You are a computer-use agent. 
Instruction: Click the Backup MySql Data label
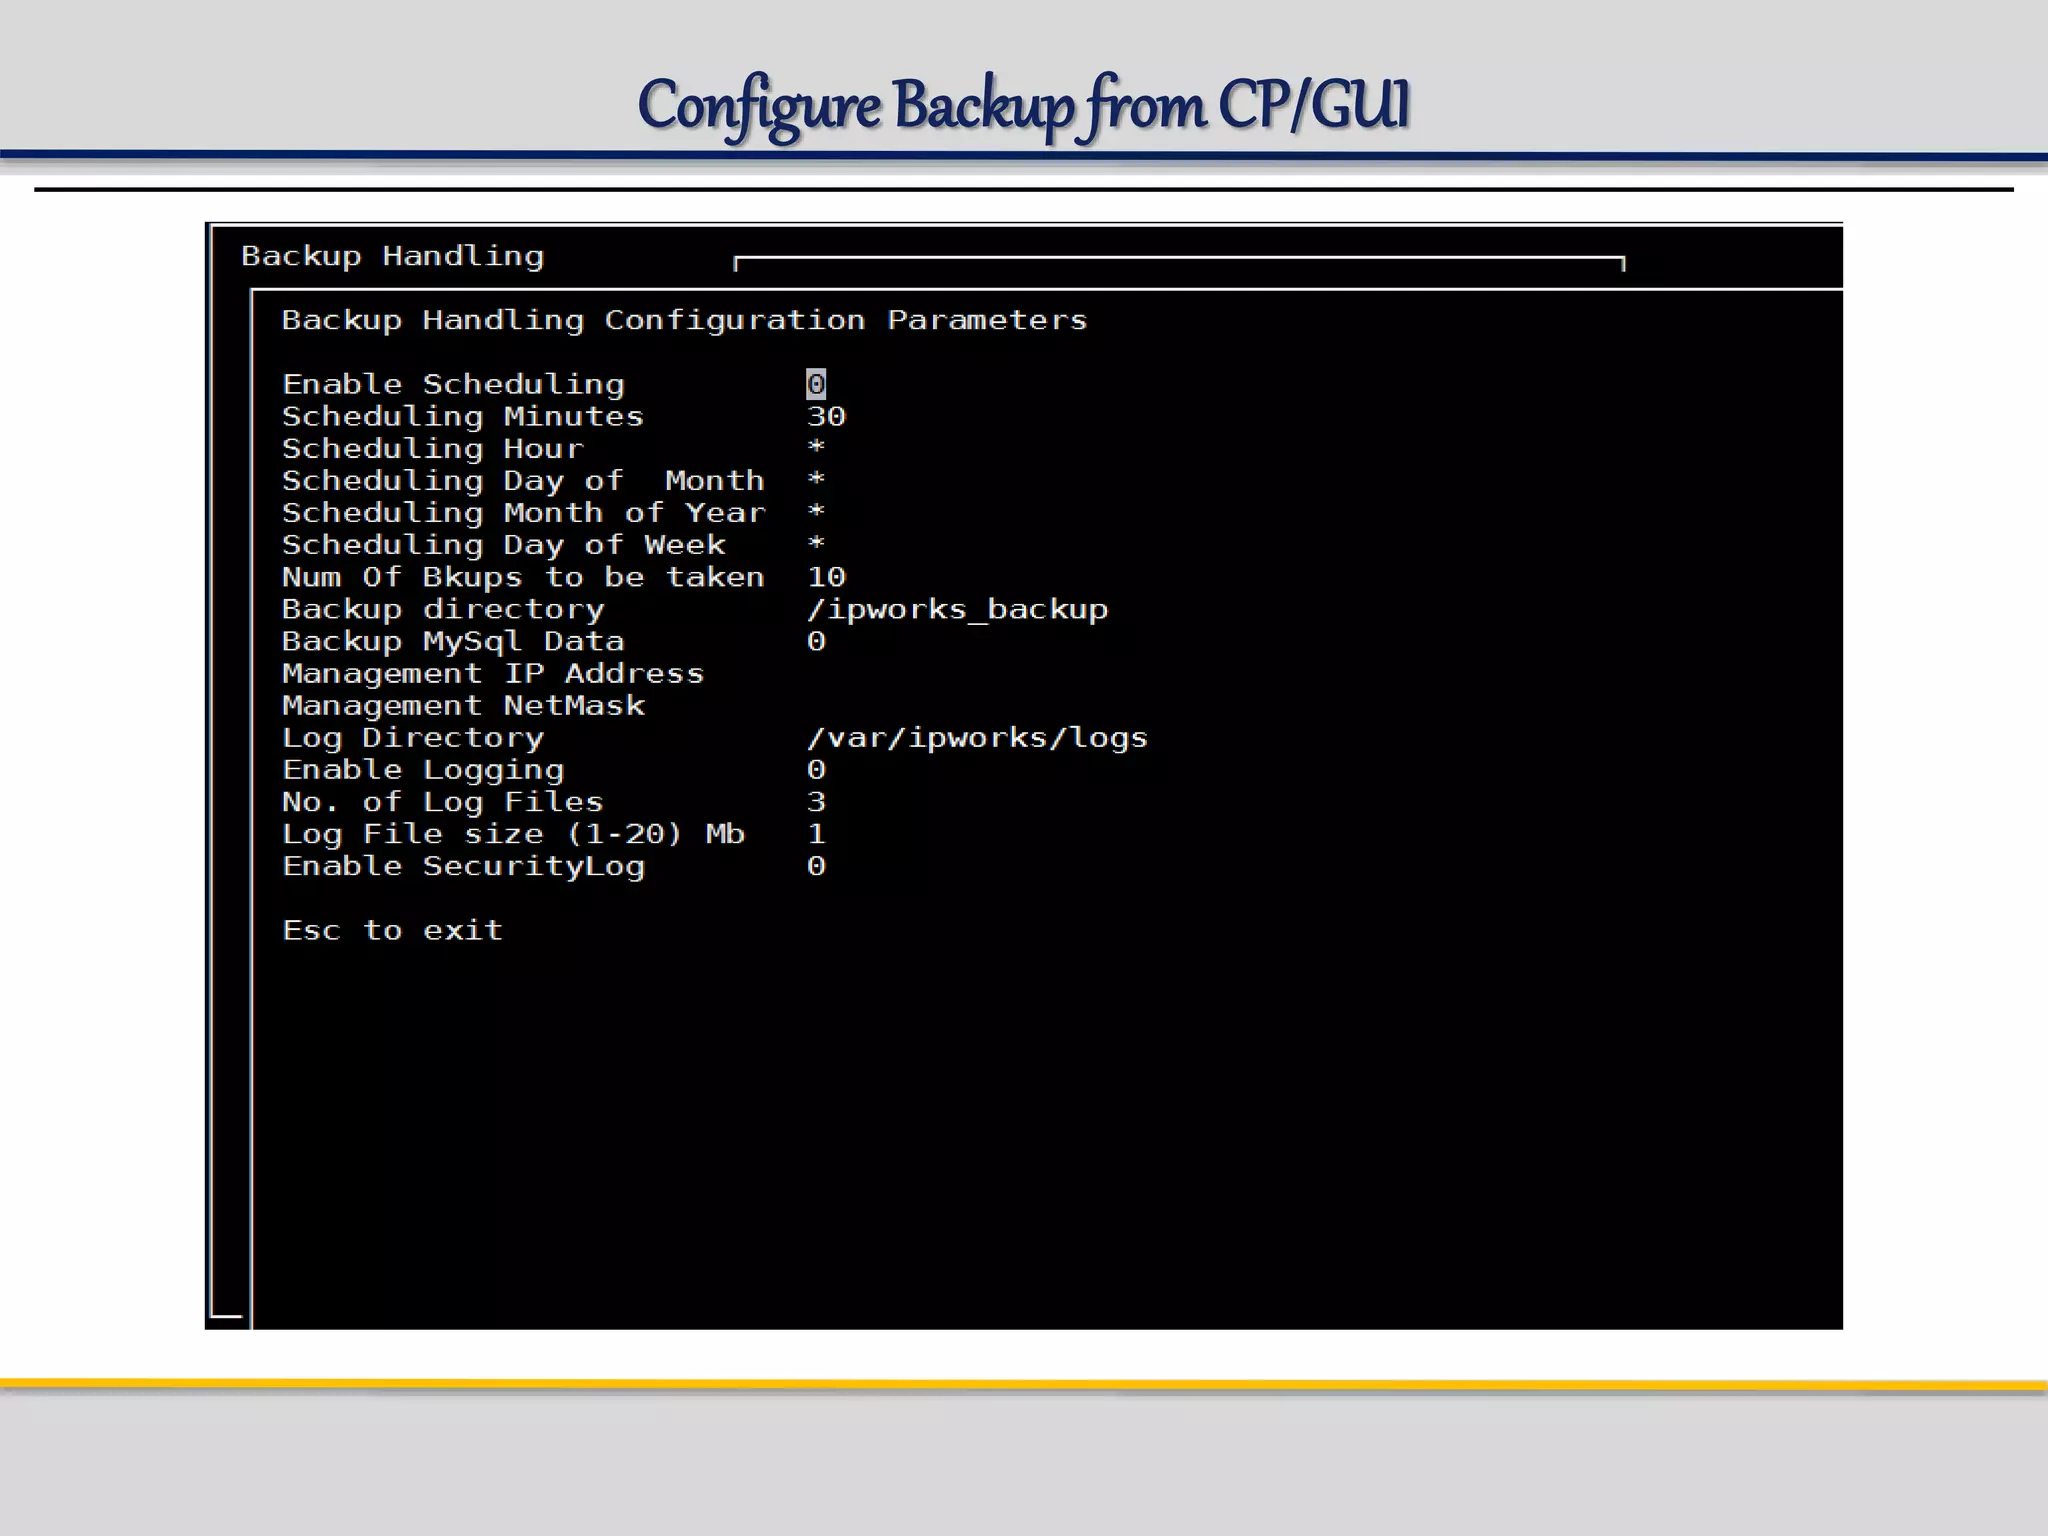click(x=453, y=642)
